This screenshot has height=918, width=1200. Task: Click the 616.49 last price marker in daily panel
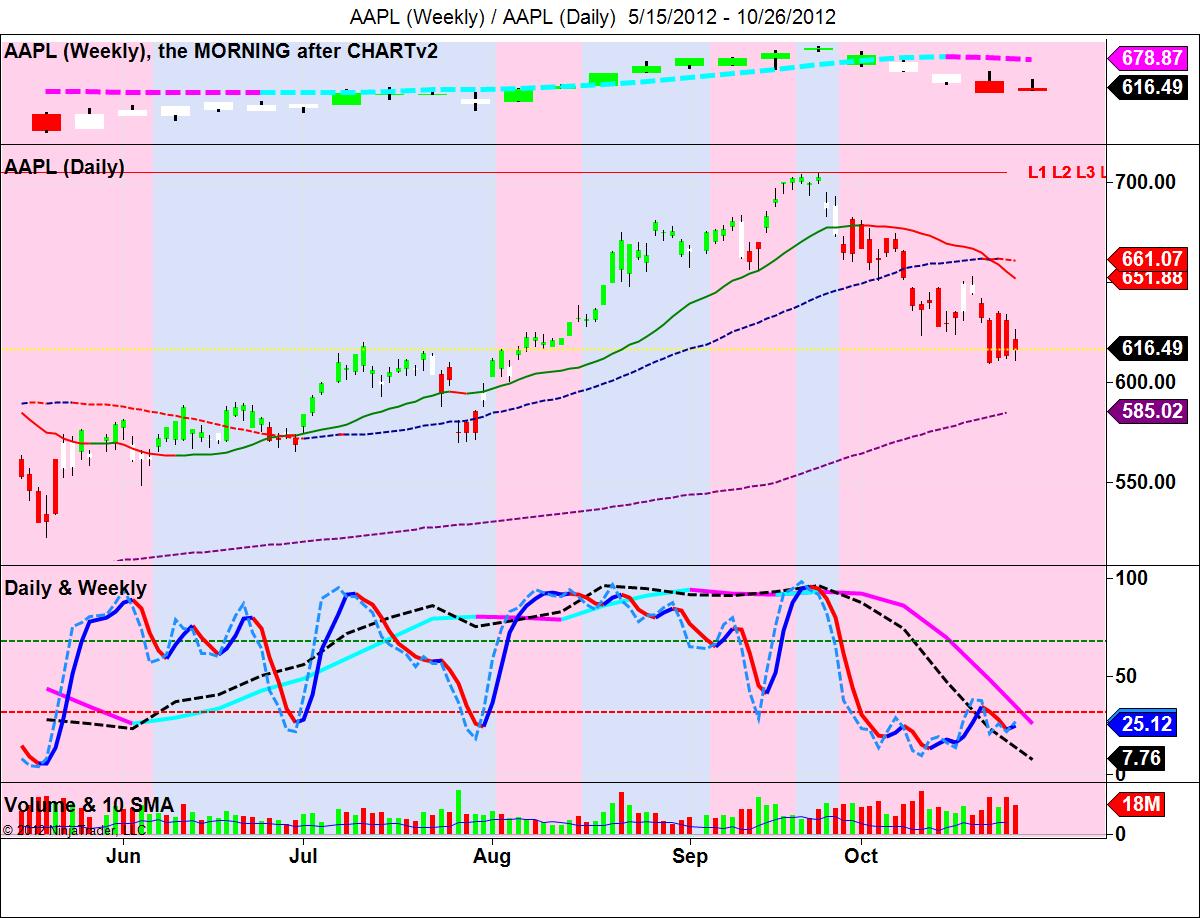coord(1148,349)
